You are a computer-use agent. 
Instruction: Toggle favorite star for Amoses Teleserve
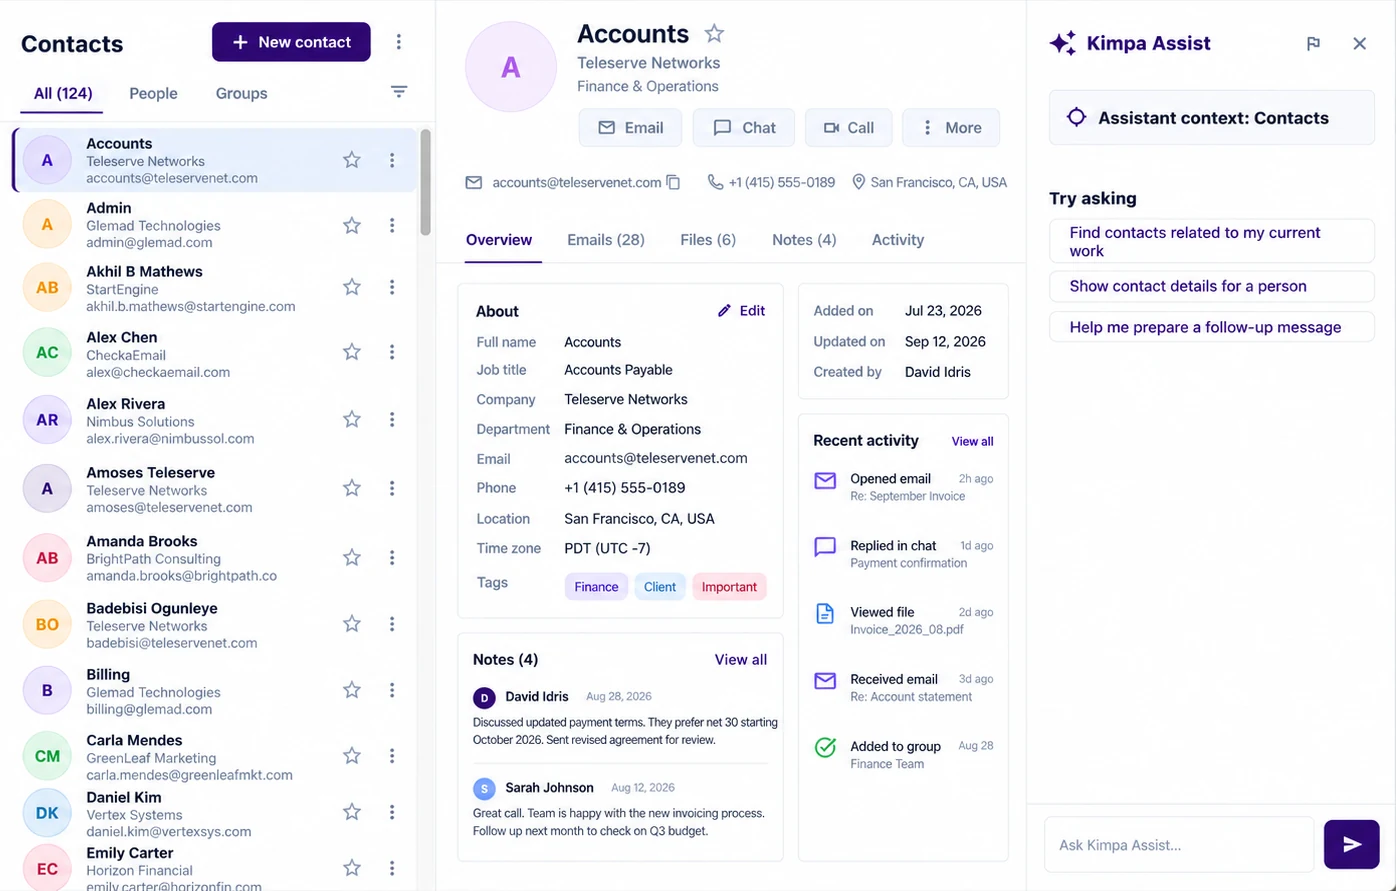click(352, 488)
